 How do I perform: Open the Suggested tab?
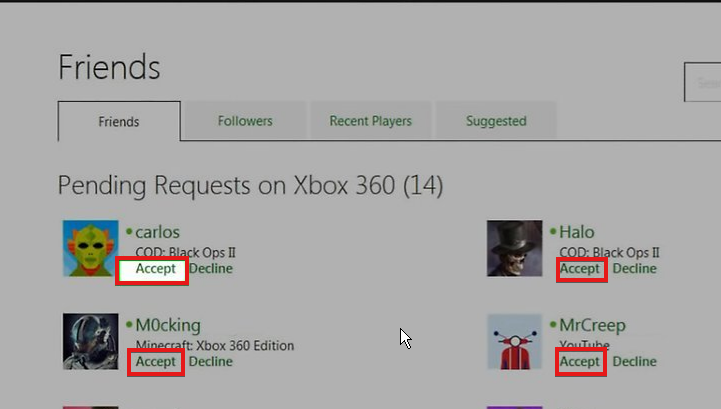496,121
